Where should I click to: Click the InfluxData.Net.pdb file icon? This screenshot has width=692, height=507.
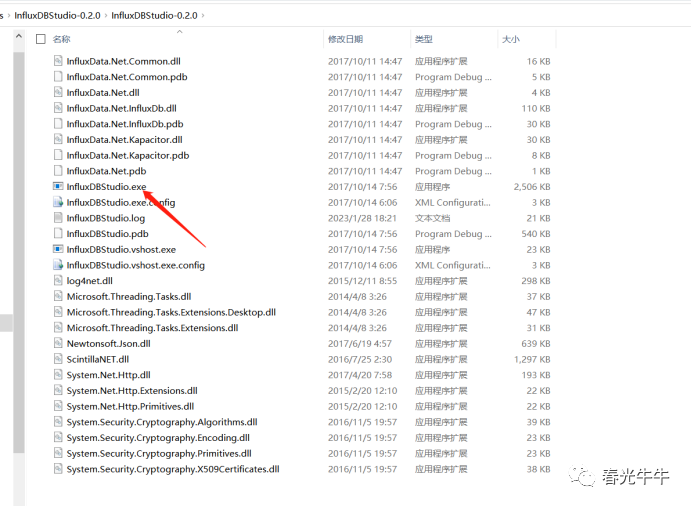(58, 171)
